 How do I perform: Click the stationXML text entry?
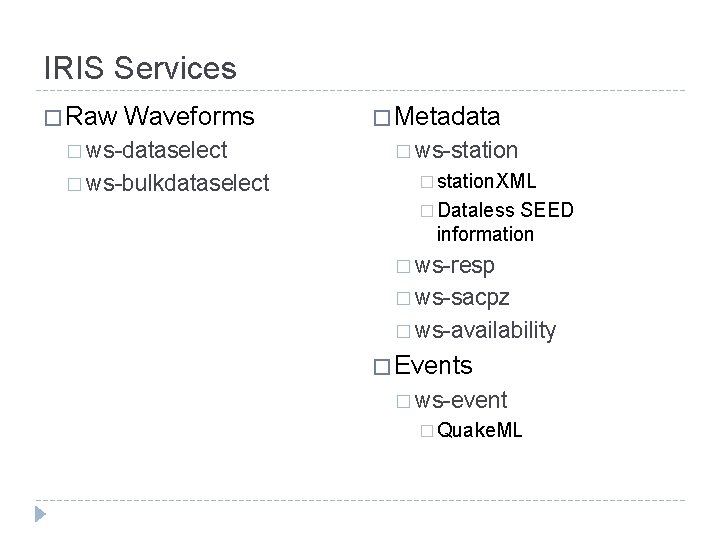pyautogui.click(x=487, y=182)
